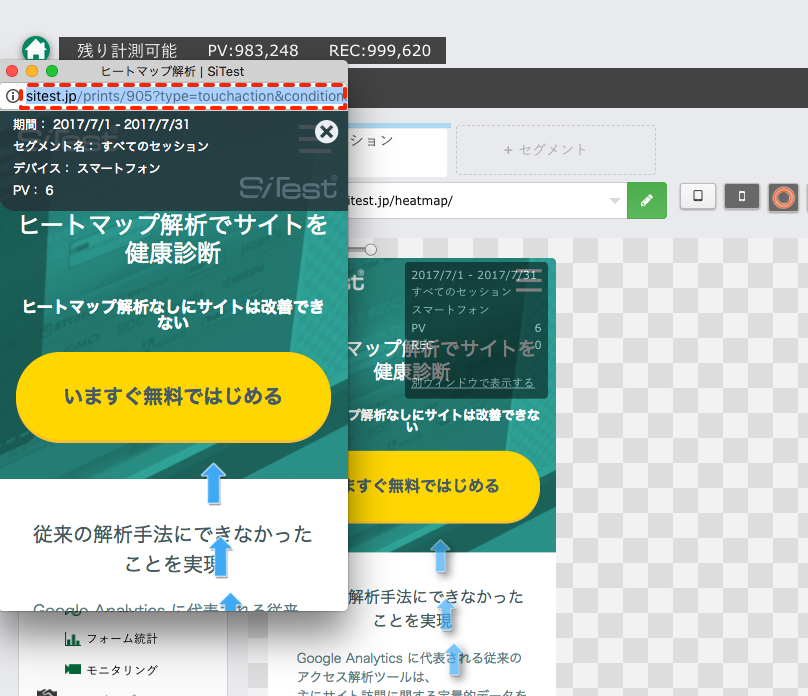
Task: Click the green pencil edit button
Action: [x=647, y=200]
